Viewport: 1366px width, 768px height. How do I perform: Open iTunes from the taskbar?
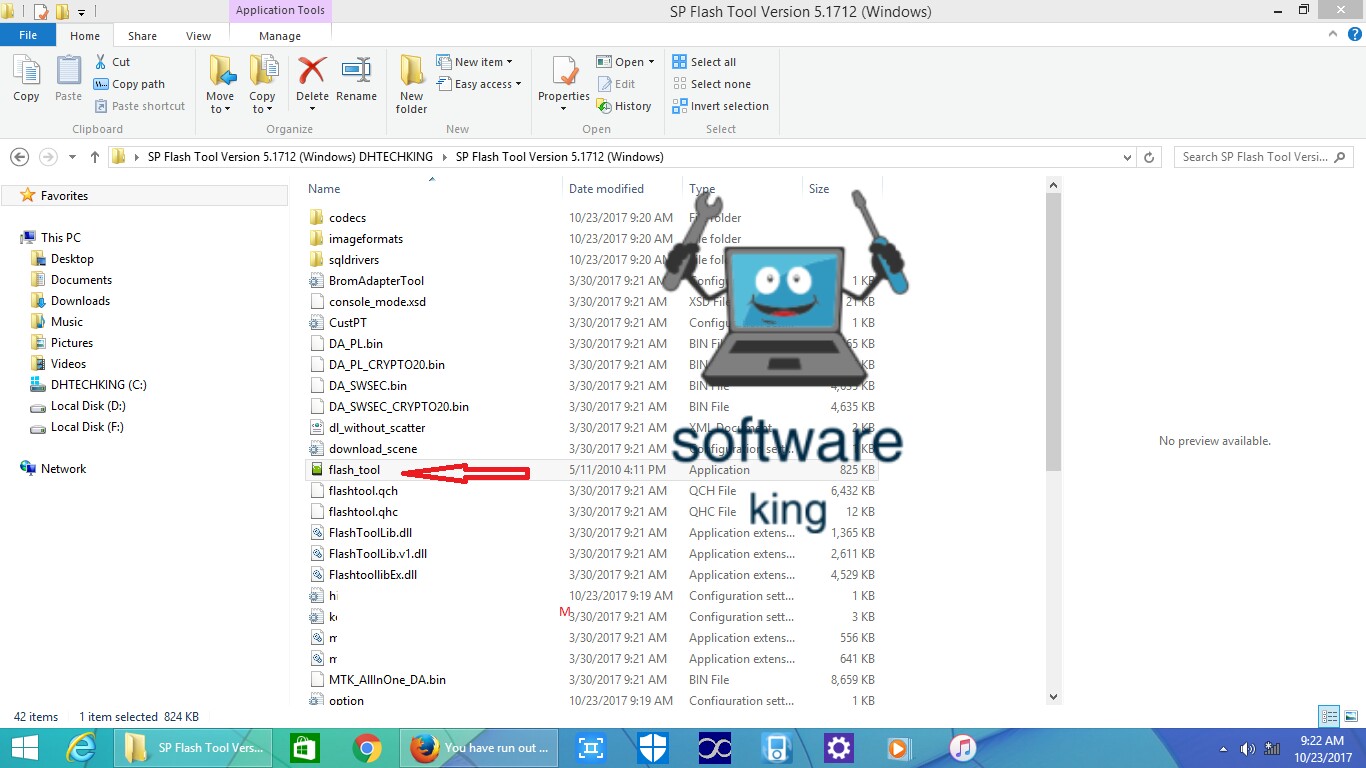pyautogui.click(x=962, y=747)
